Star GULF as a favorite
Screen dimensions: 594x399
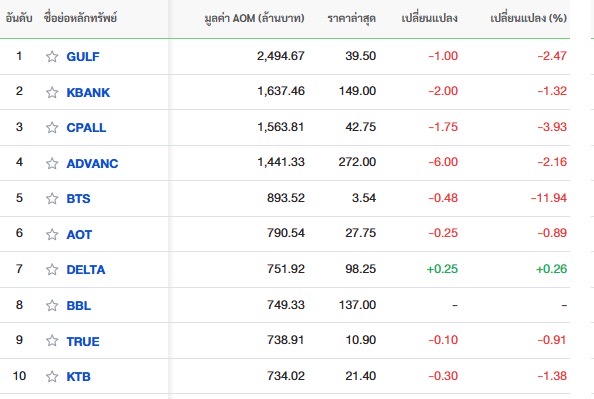pos(52,56)
